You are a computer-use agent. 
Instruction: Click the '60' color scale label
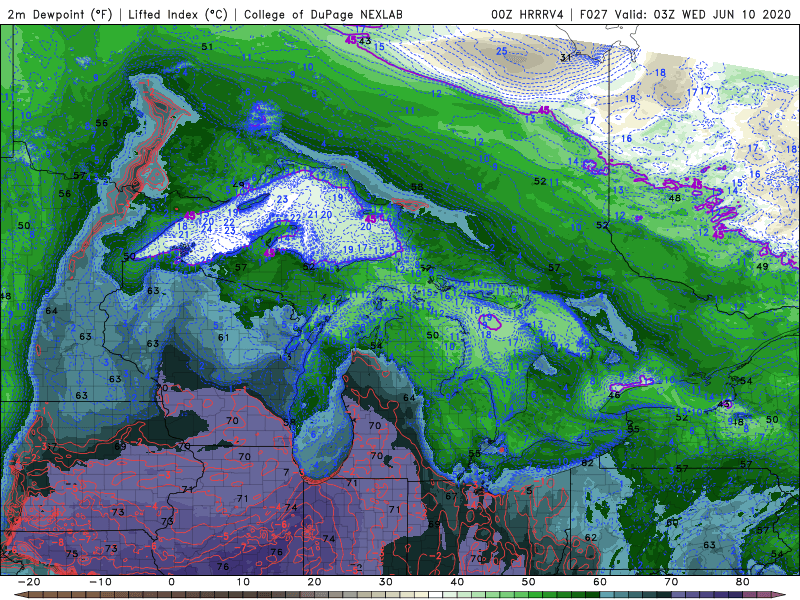click(x=600, y=582)
